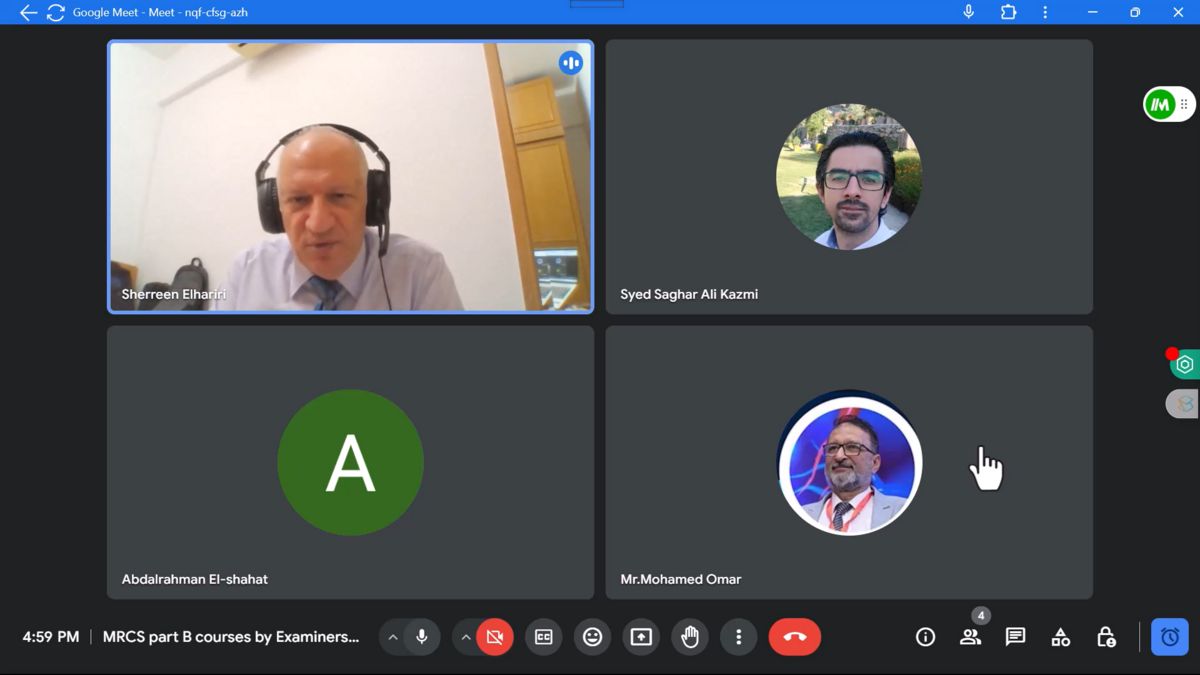Image resolution: width=1200 pixels, height=675 pixels.
Task: Click the audio indicator on Sherreen's tile
Action: coord(571,63)
